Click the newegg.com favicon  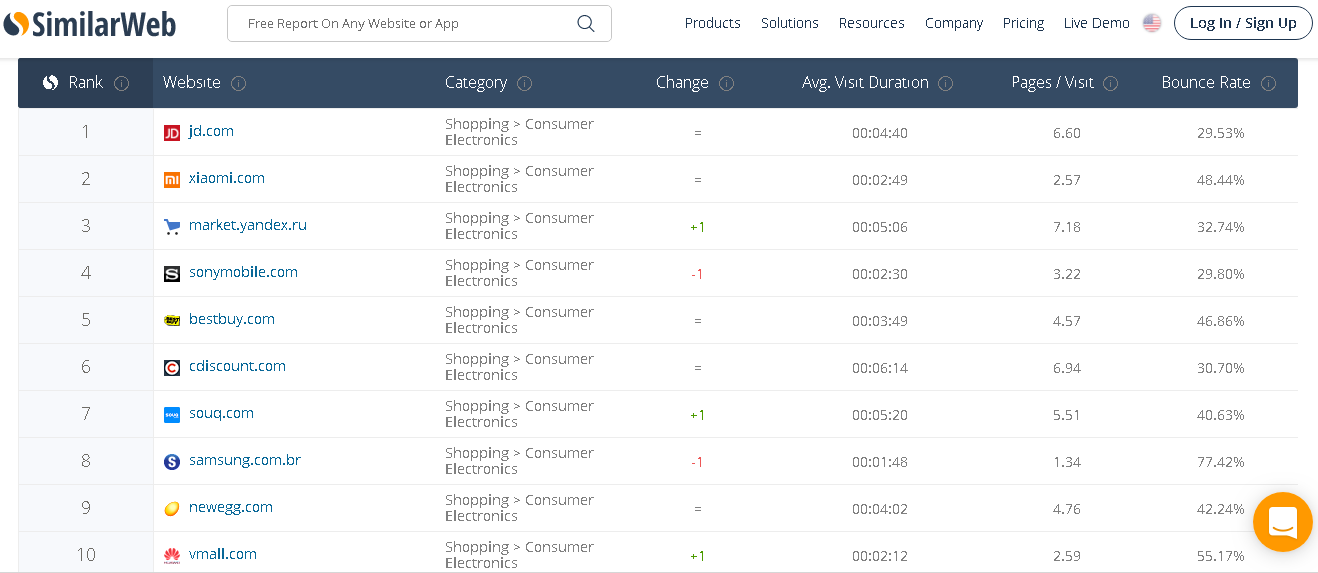coord(172,508)
